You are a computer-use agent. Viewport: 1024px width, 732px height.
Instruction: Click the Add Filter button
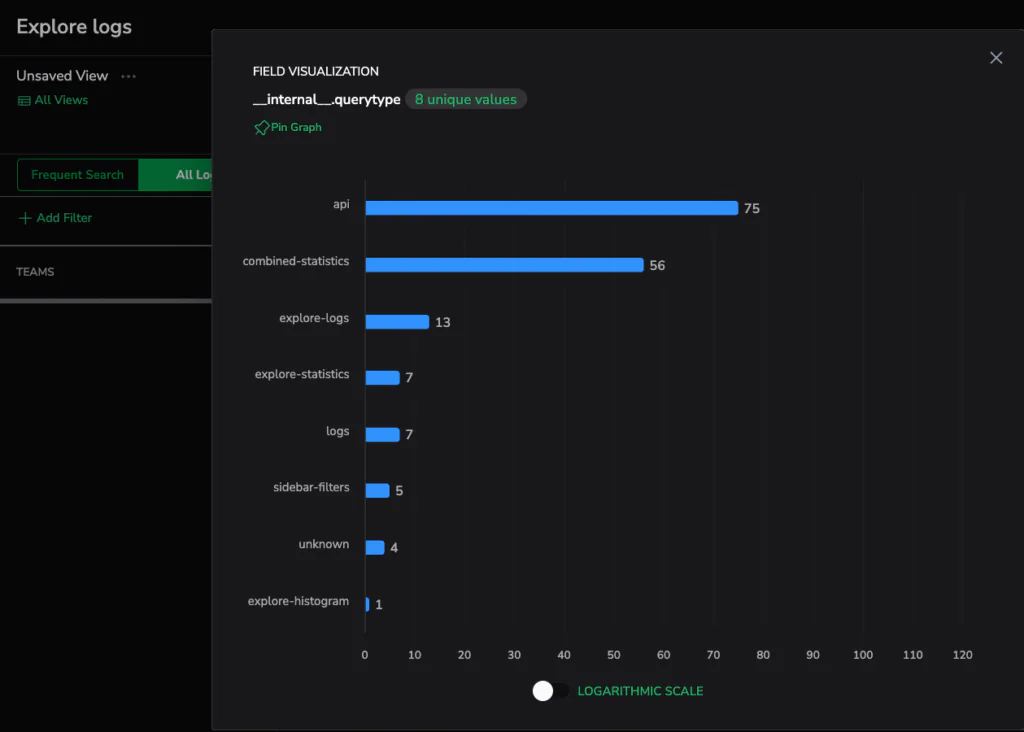(x=64, y=218)
